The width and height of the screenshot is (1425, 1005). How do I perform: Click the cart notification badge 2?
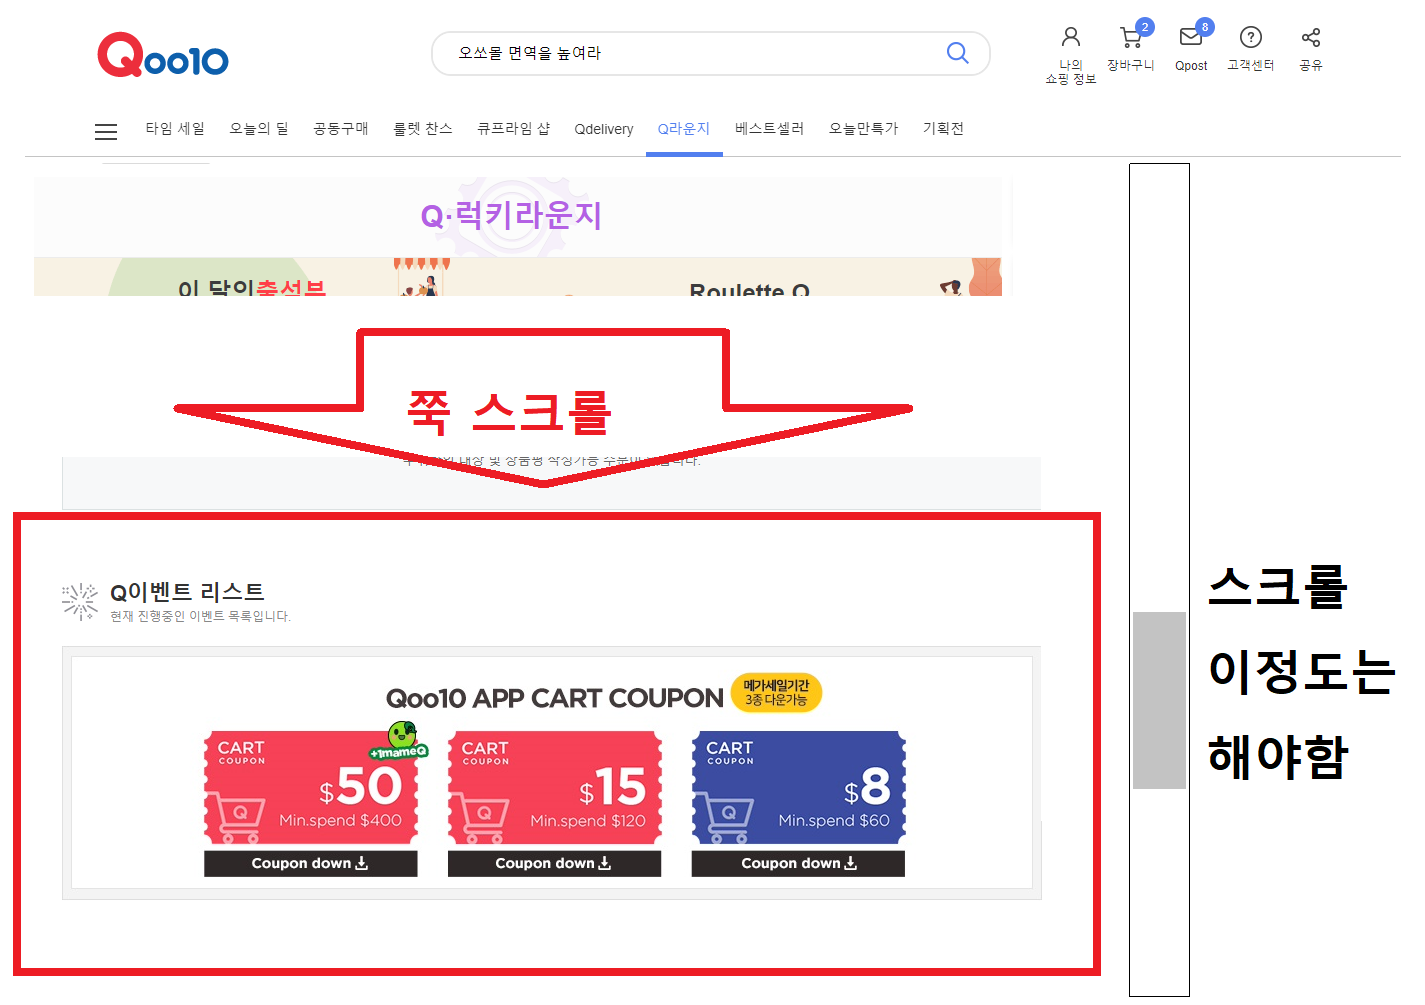tap(1145, 27)
